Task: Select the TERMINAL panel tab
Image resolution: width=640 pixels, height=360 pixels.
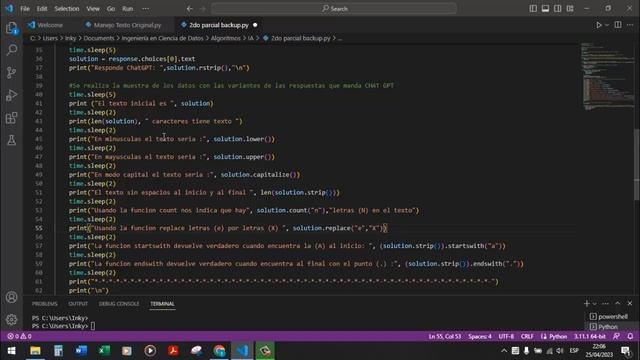Action: (x=162, y=304)
